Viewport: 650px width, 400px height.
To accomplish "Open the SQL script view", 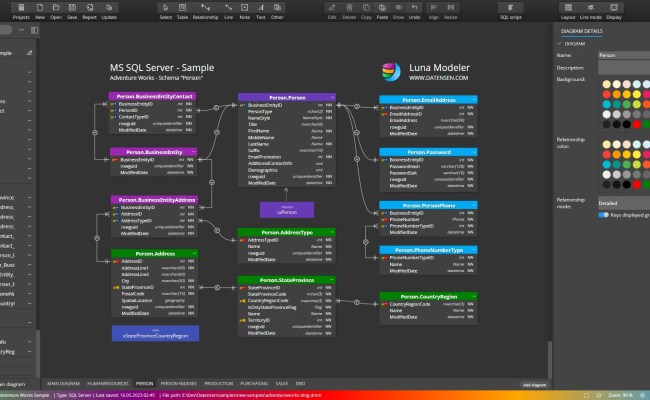I will tap(511, 11).
